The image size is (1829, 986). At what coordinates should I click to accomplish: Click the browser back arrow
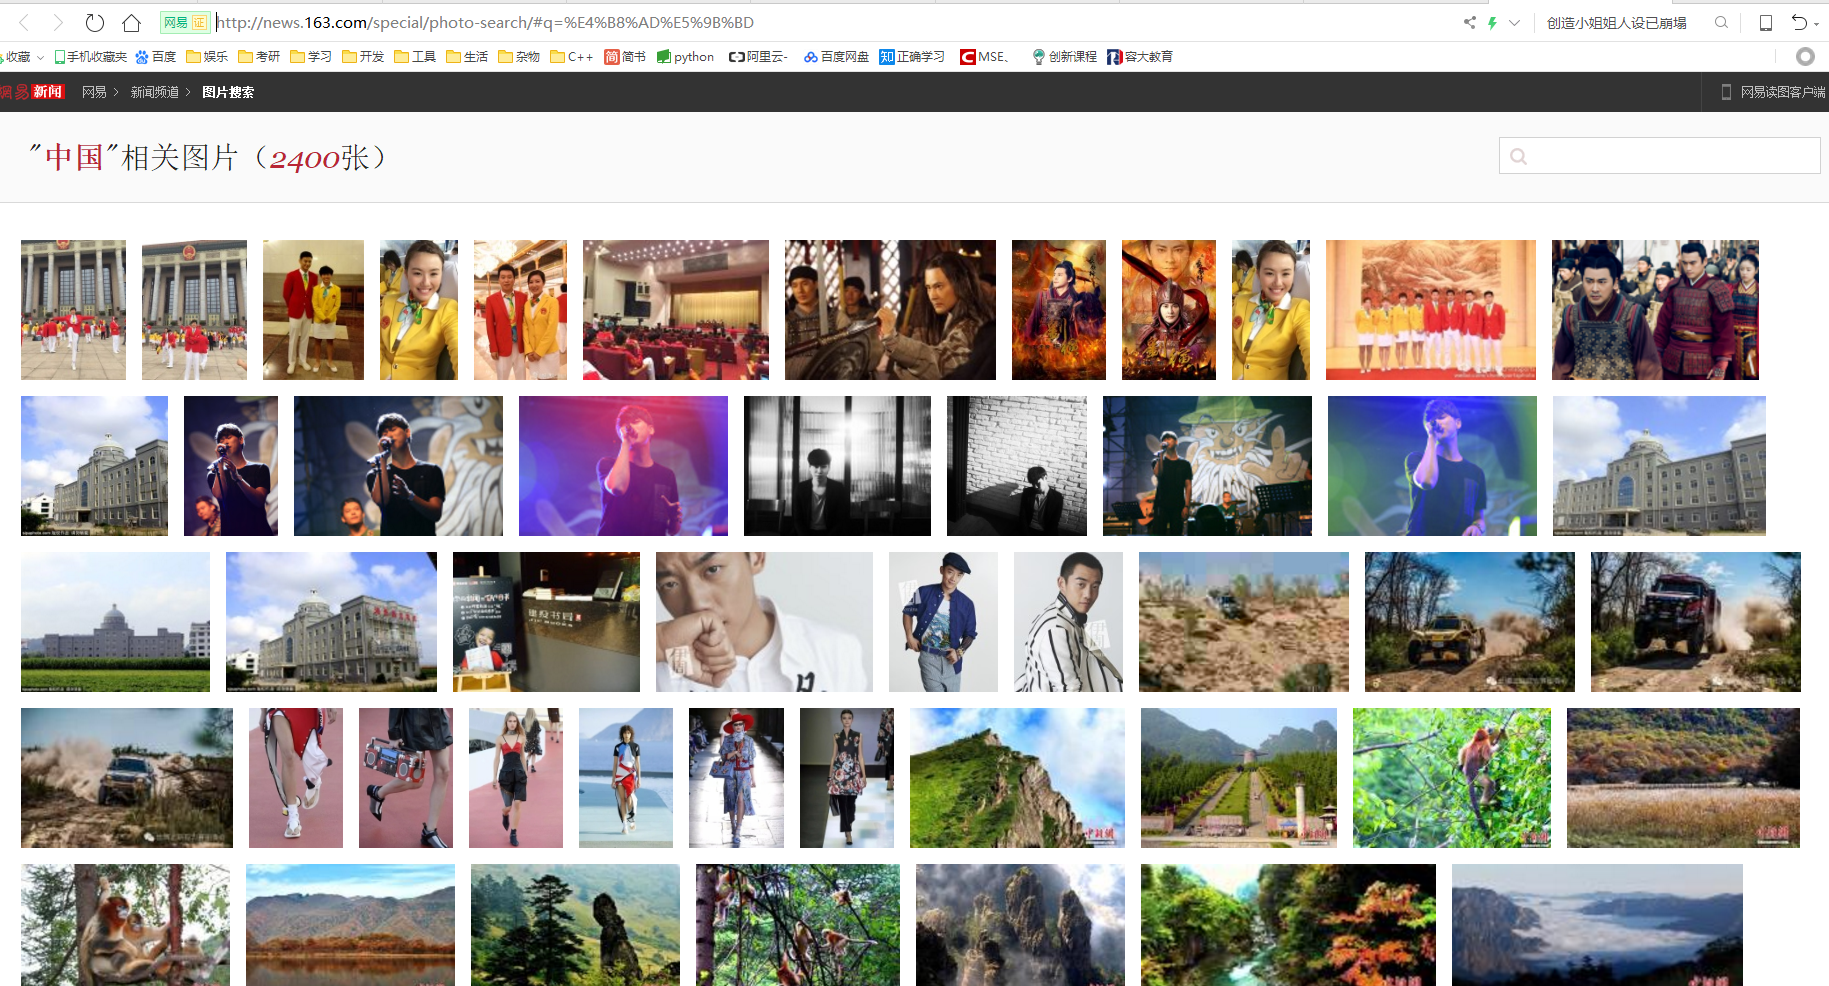(x=24, y=22)
